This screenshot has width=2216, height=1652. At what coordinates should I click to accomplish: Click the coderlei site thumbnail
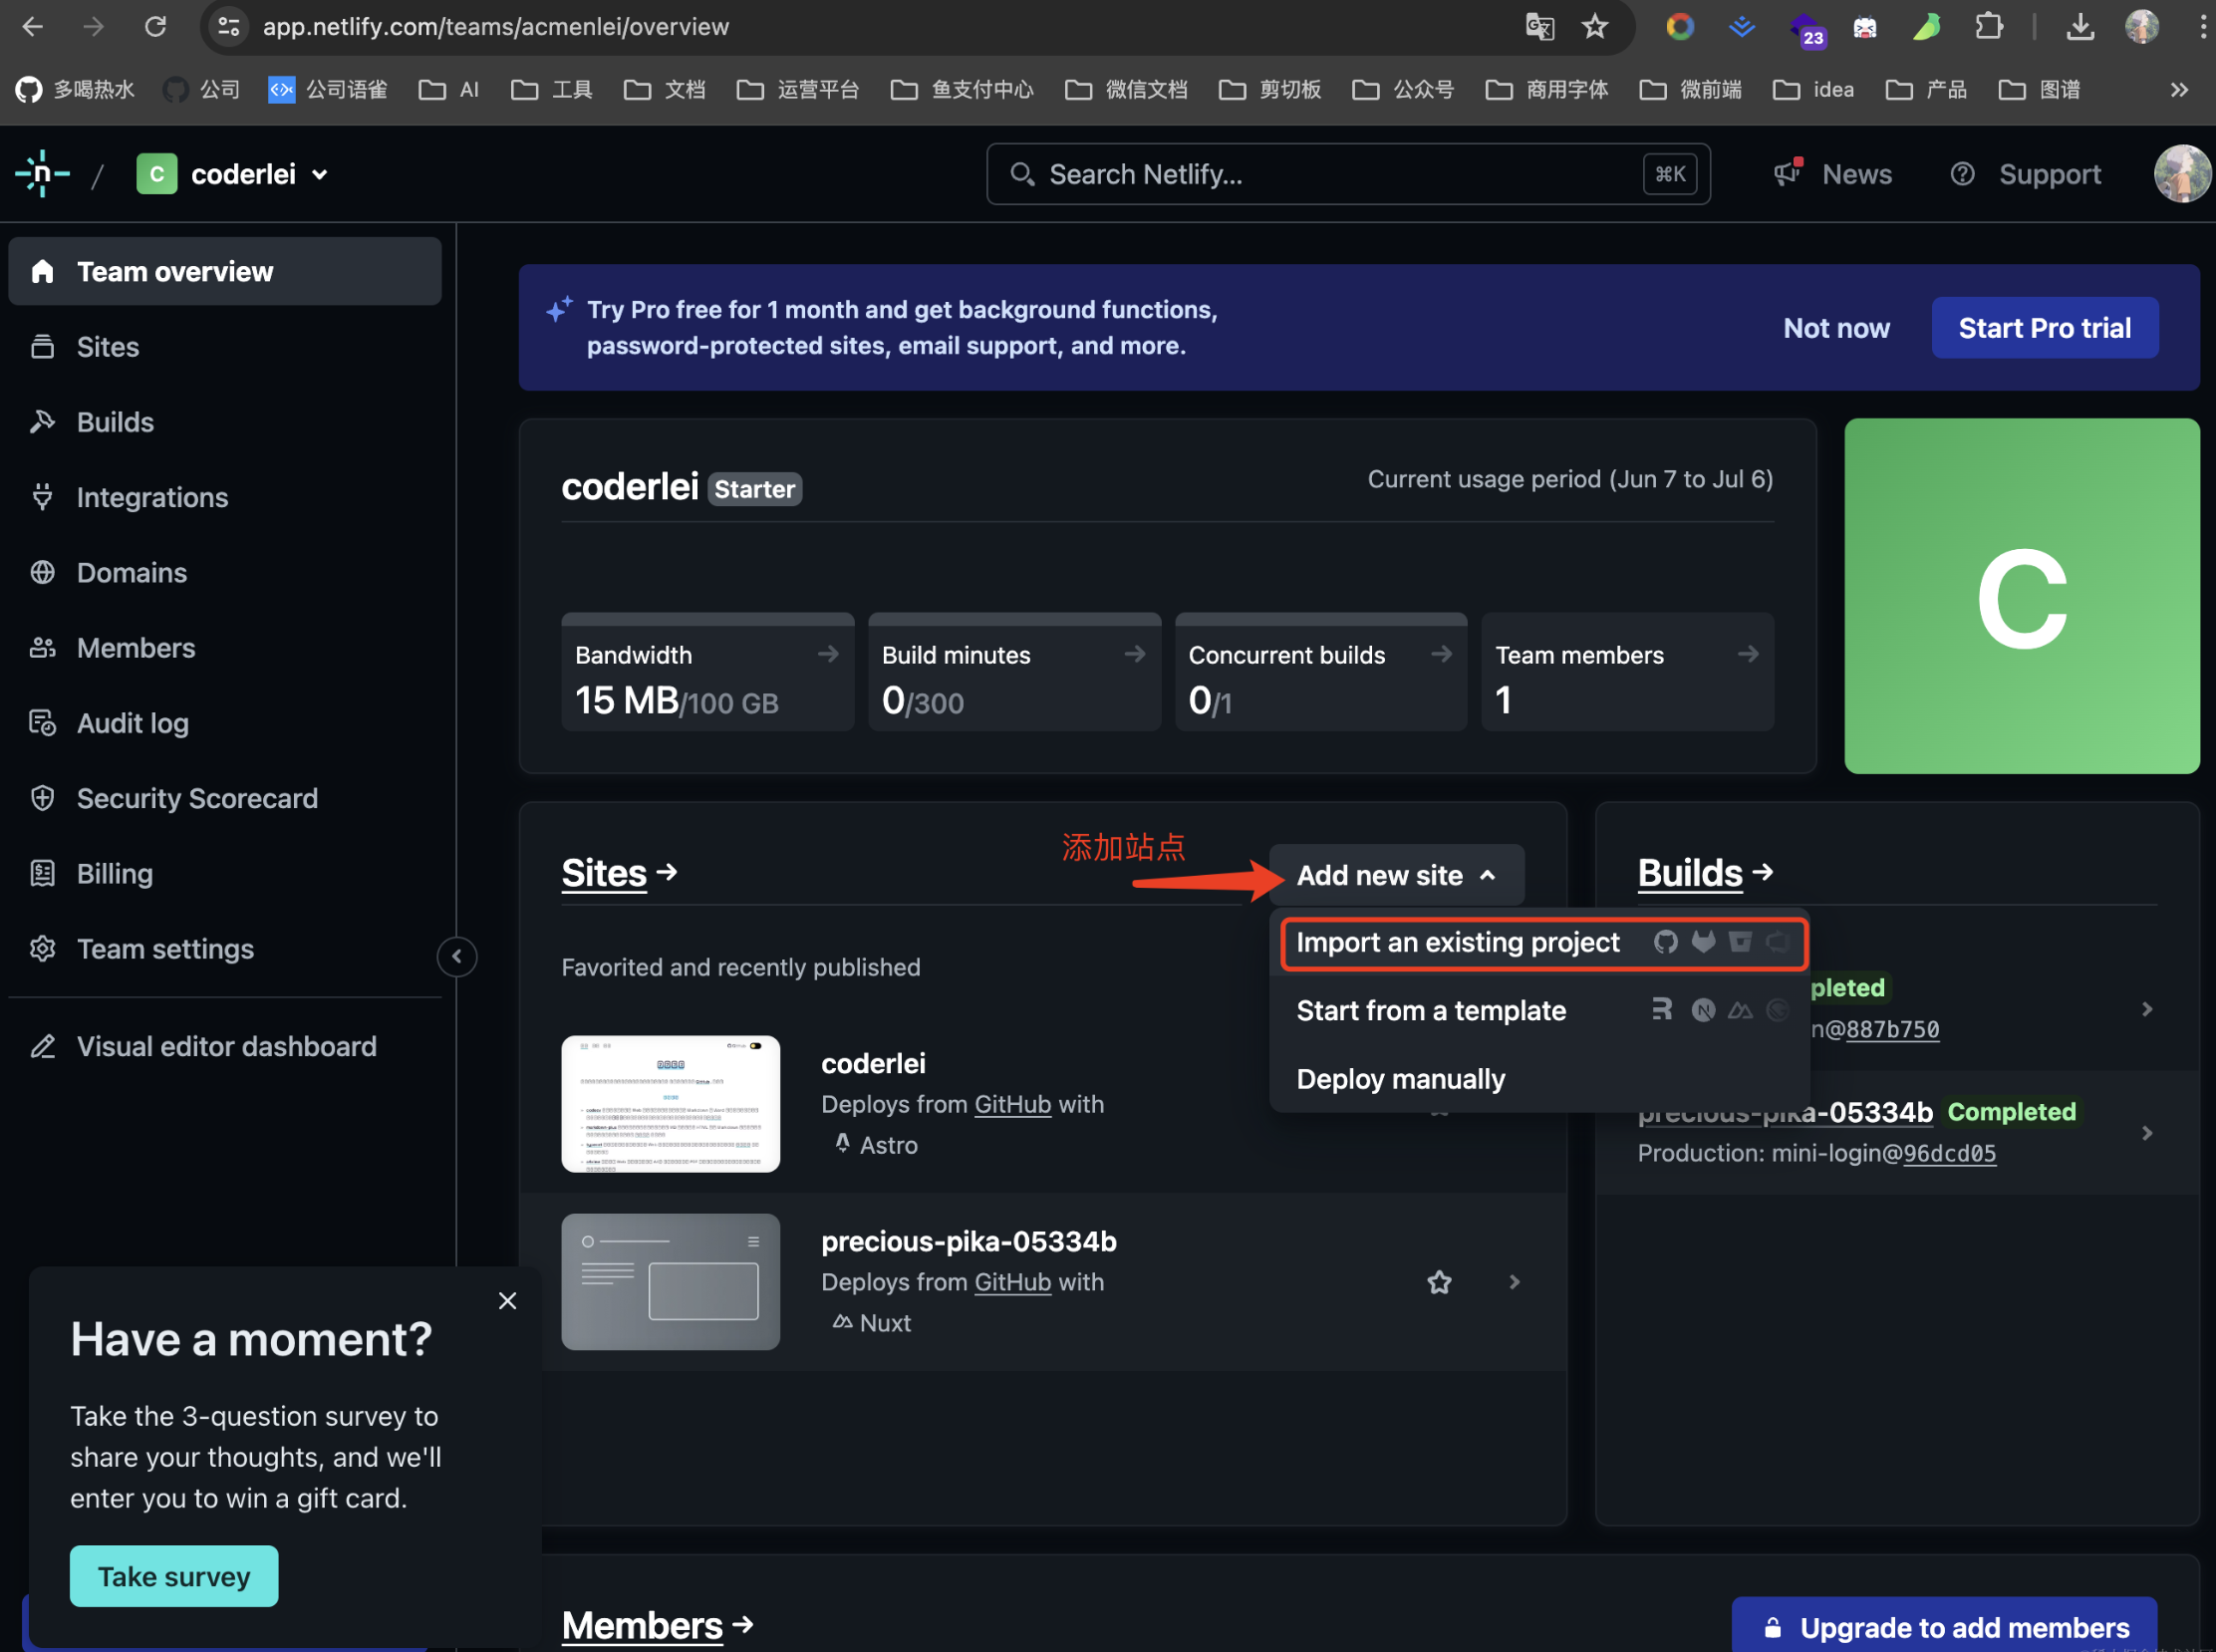670,1102
